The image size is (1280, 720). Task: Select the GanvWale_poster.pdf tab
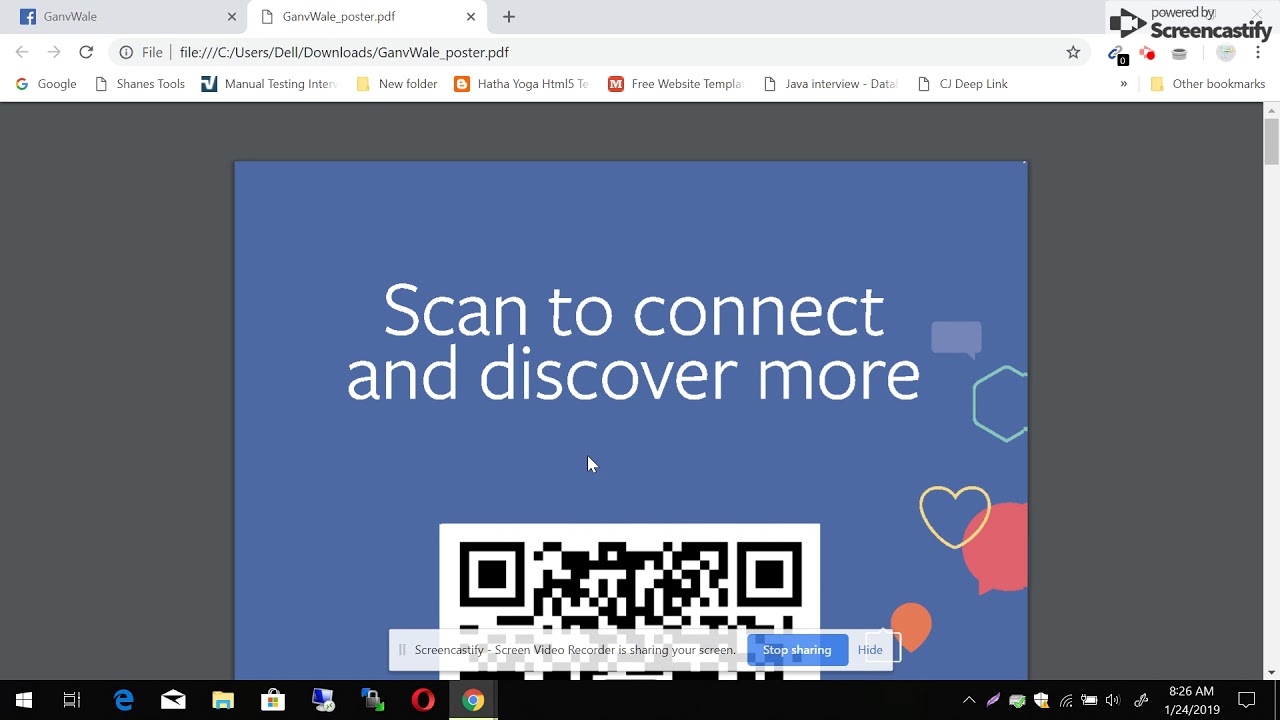pos(367,17)
